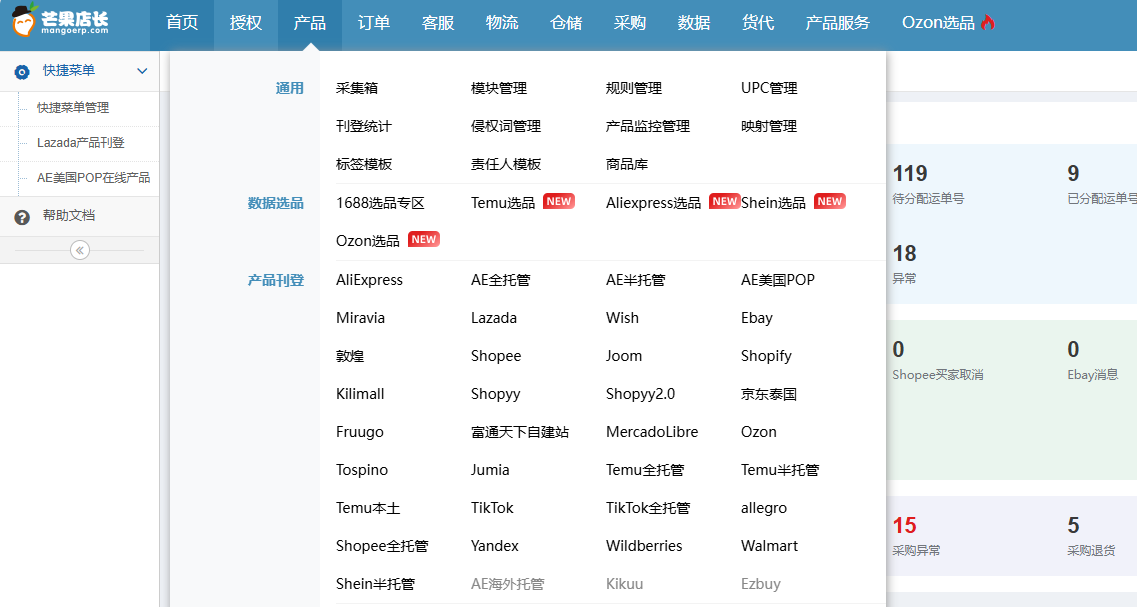The height and width of the screenshot is (607, 1137).
Task: Open TikTok全托管 link
Action: click(648, 508)
